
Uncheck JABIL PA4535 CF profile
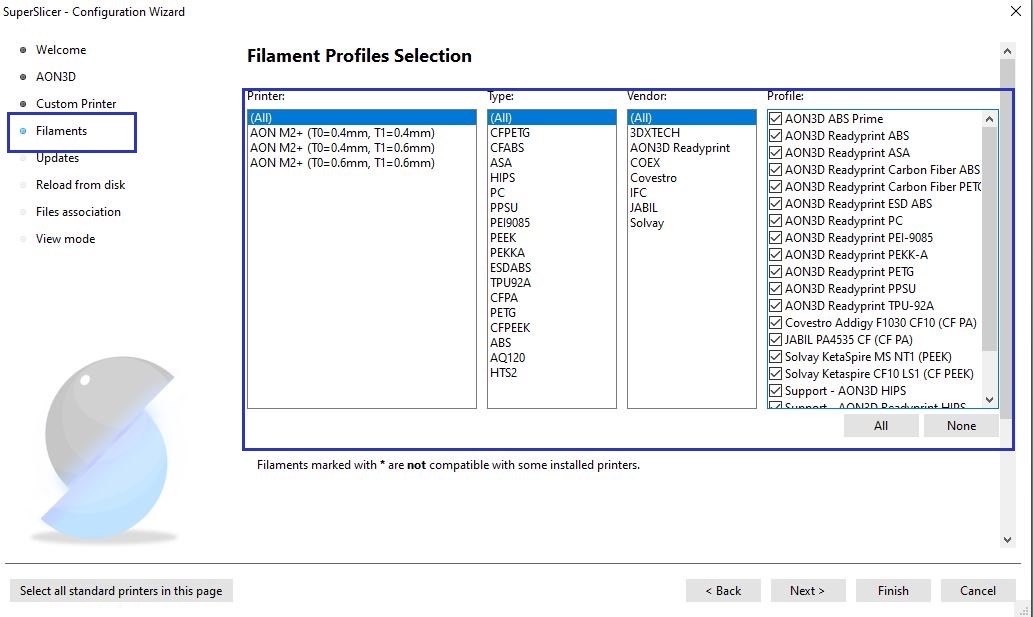click(775, 340)
